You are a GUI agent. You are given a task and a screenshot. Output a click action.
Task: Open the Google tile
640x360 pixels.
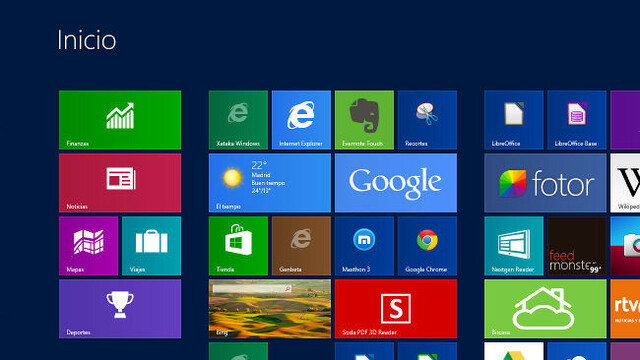(396, 183)
